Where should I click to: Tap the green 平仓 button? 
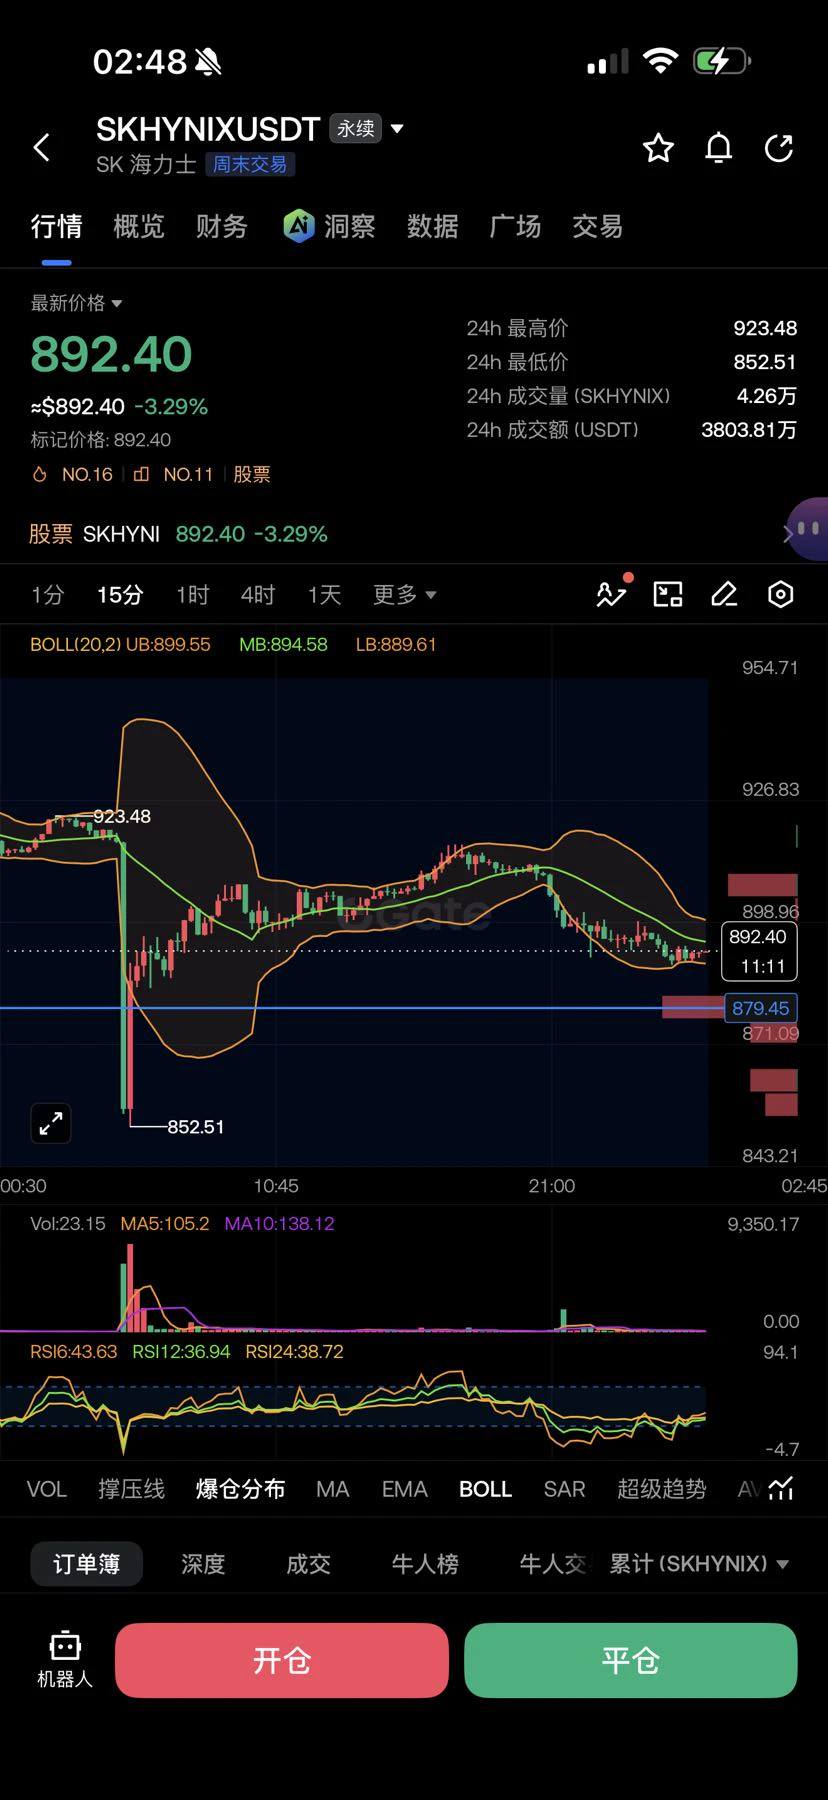[x=631, y=1660]
